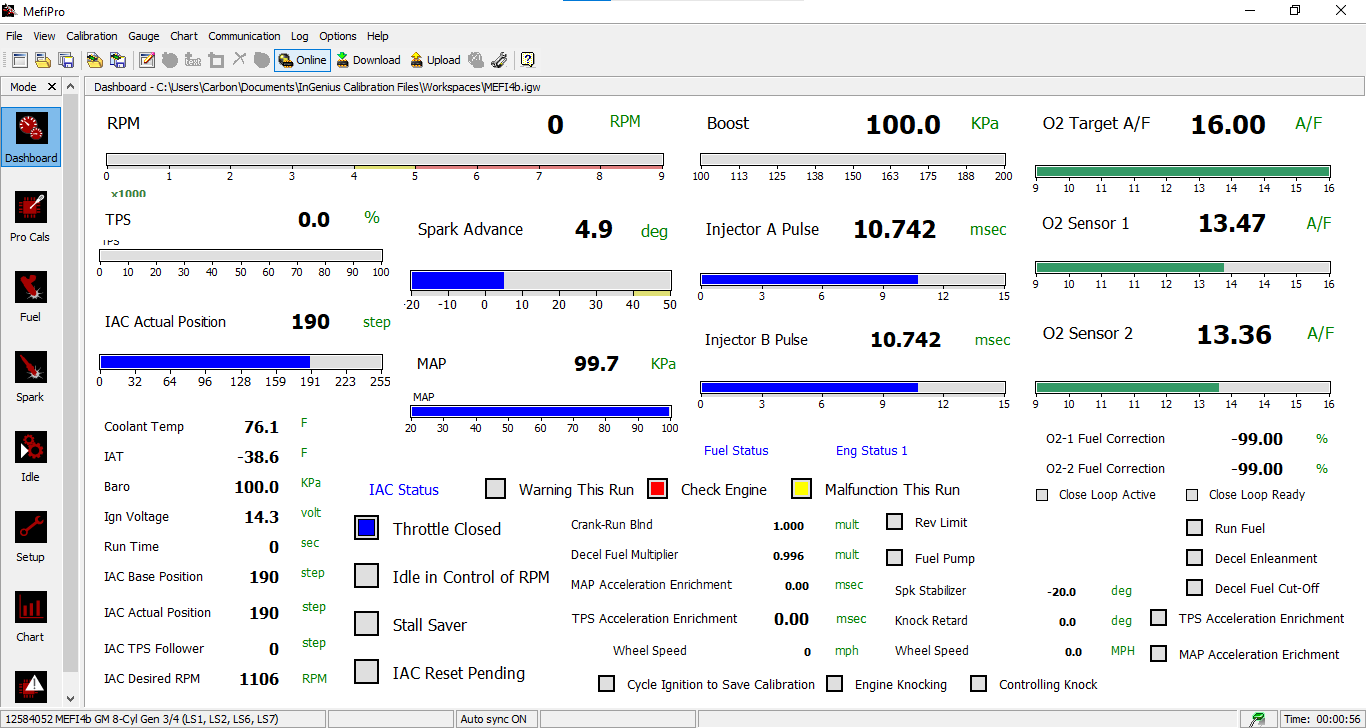The image size is (1366, 728).
Task: Open the Idle mode panel
Action: 30,456
